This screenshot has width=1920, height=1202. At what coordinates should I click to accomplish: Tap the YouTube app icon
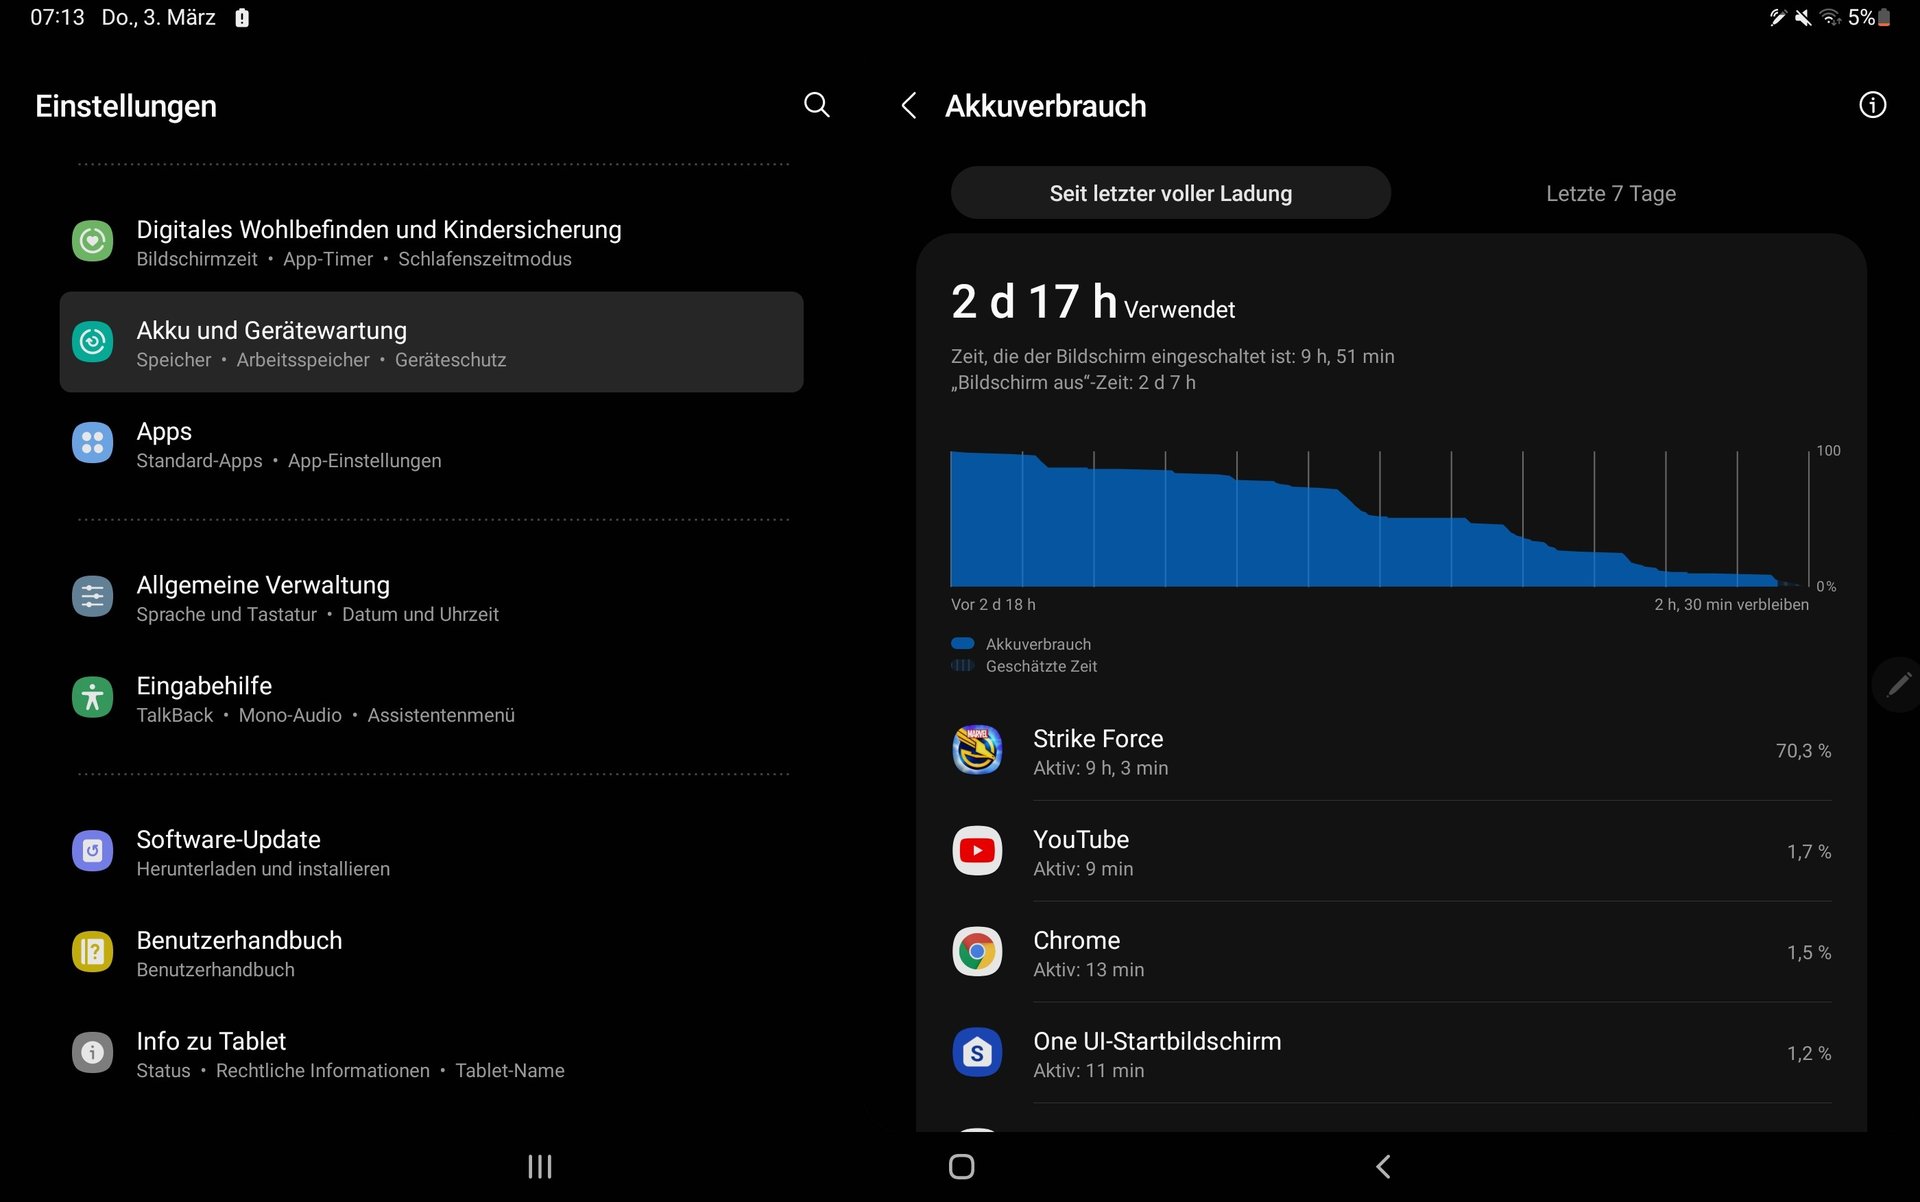pos(977,851)
